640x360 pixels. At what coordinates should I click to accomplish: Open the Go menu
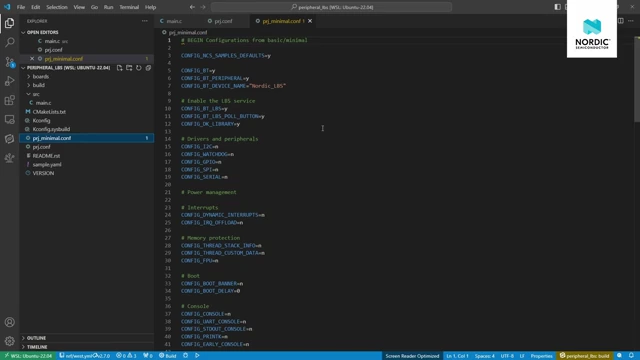94,7
